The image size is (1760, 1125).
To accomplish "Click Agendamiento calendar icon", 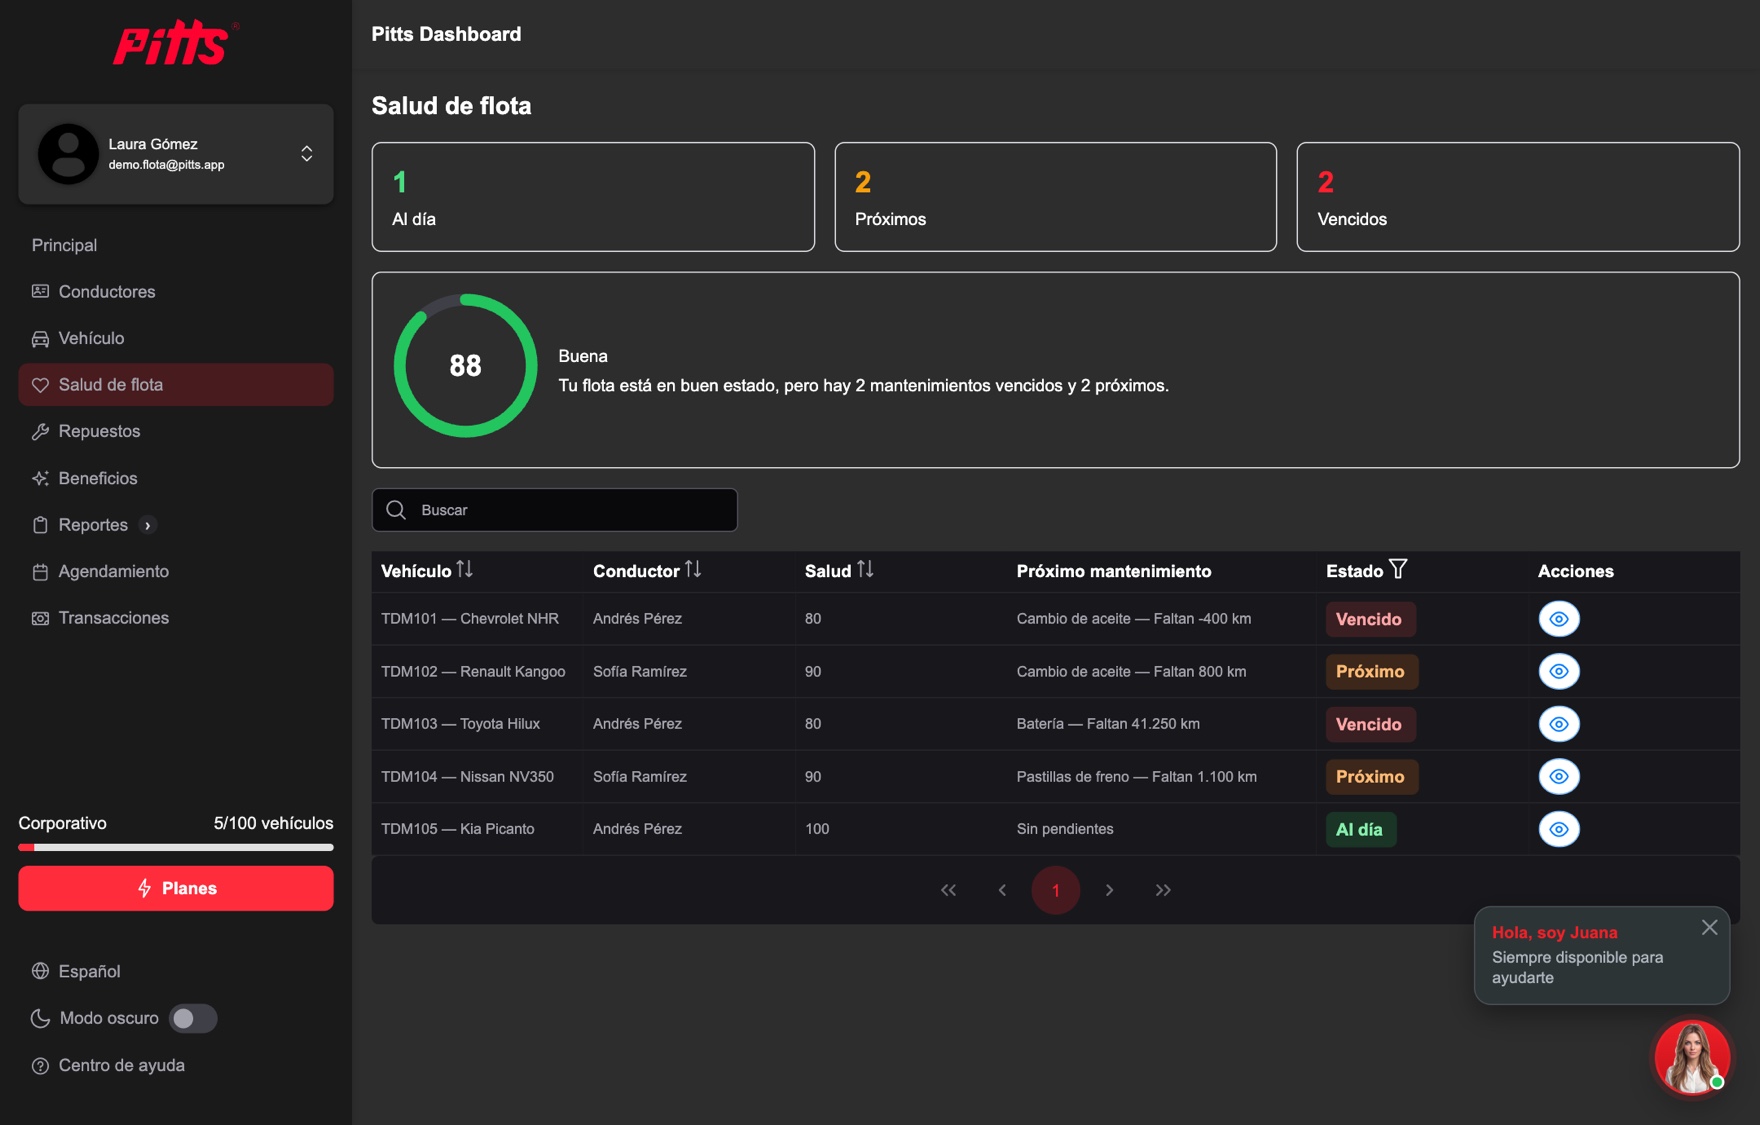I will (x=40, y=572).
